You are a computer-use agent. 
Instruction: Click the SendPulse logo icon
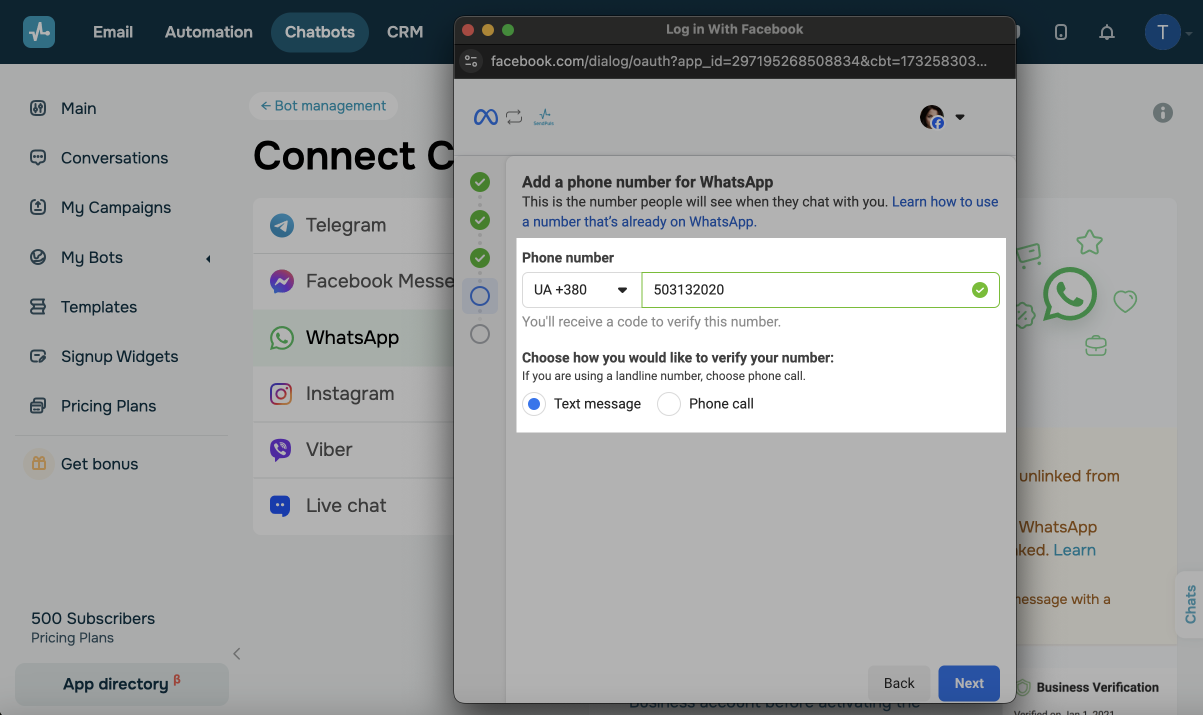pyautogui.click(x=39, y=32)
